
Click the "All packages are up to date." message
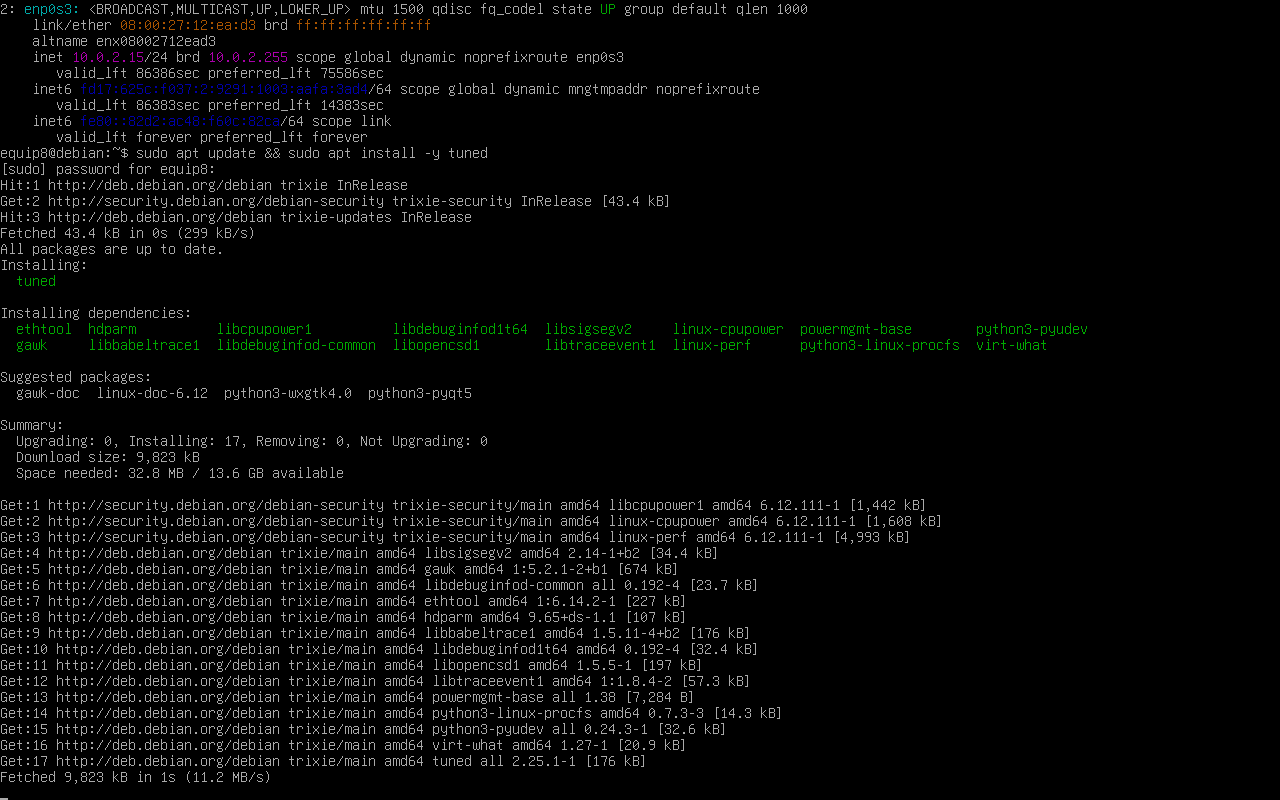(x=112, y=249)
